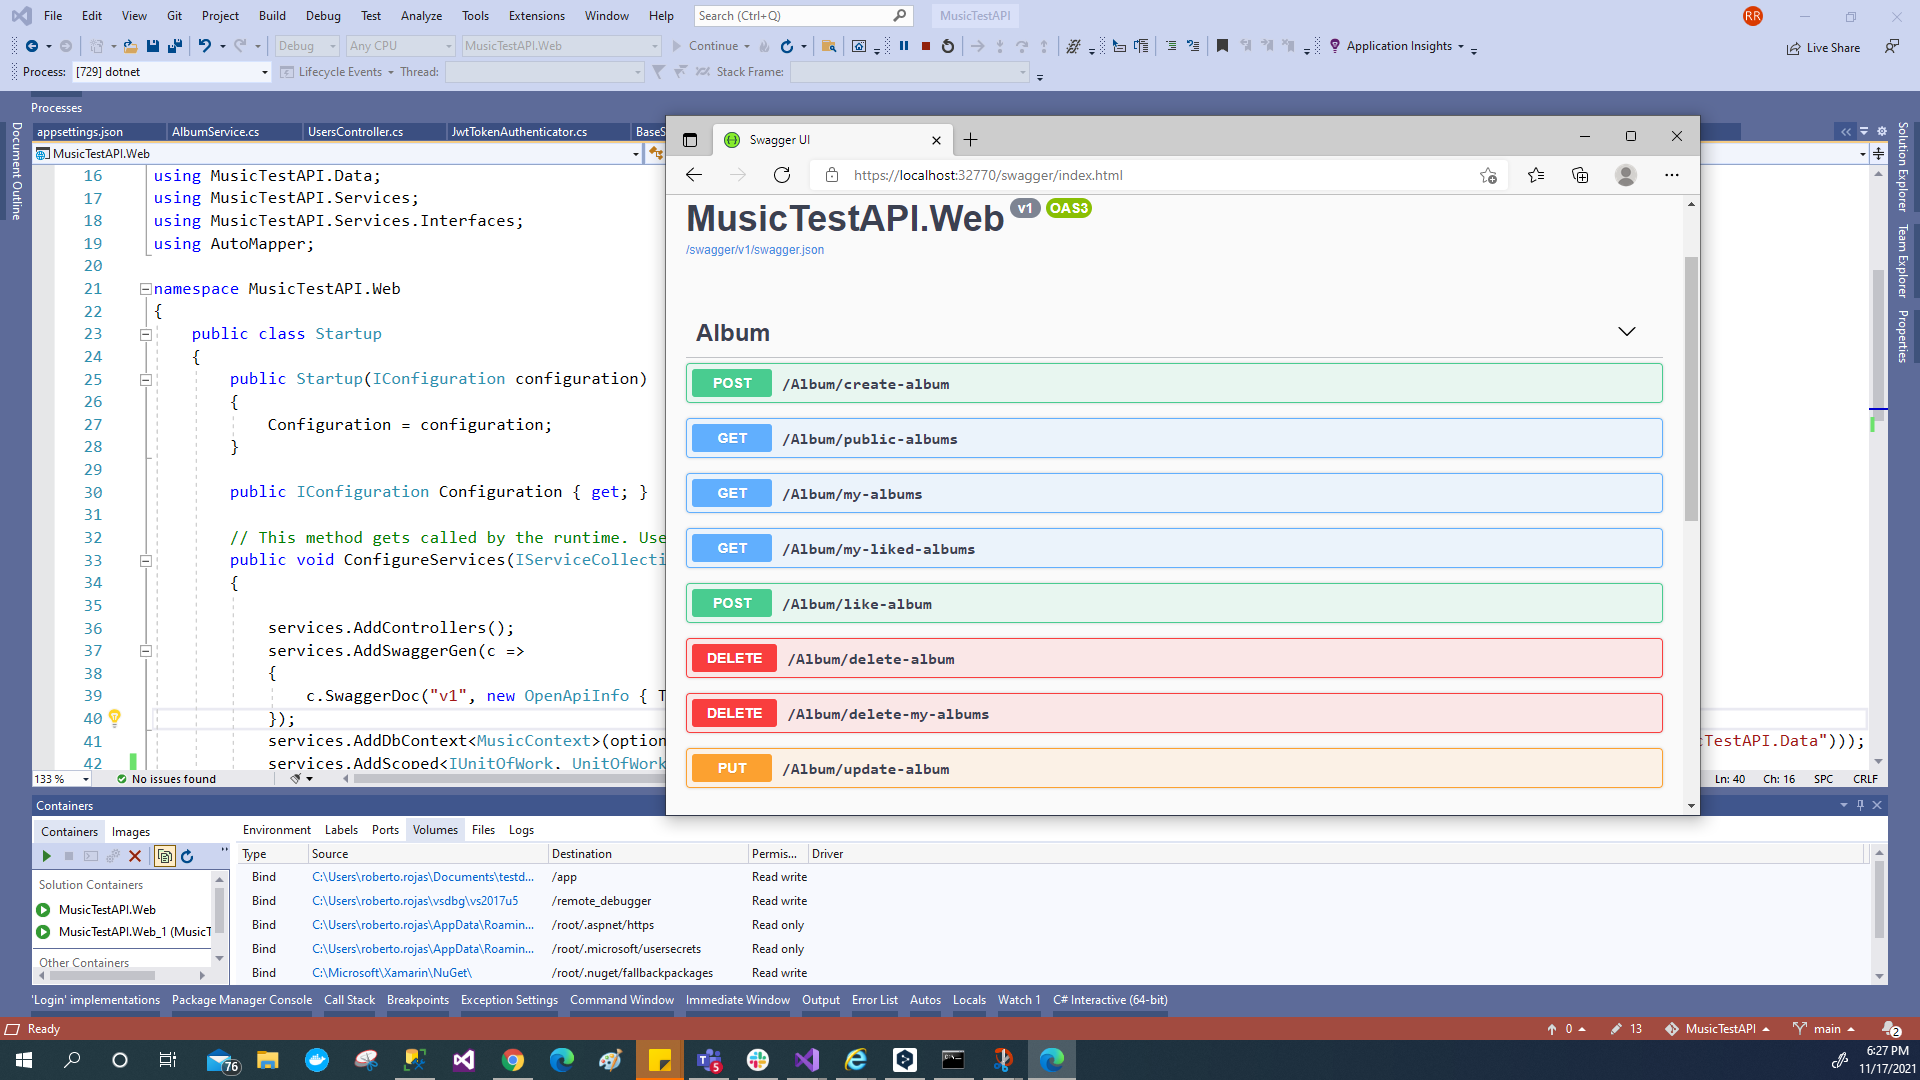Select MusicTestAPI.Web solution container
This screenshot has height=1080, width=1920.
[x=107, y=910]
